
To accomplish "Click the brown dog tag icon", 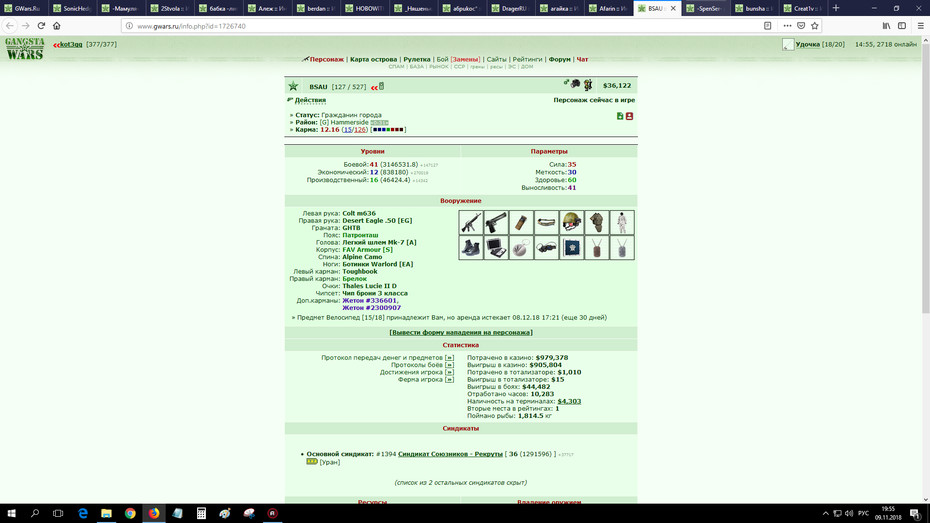I will 597,248.
